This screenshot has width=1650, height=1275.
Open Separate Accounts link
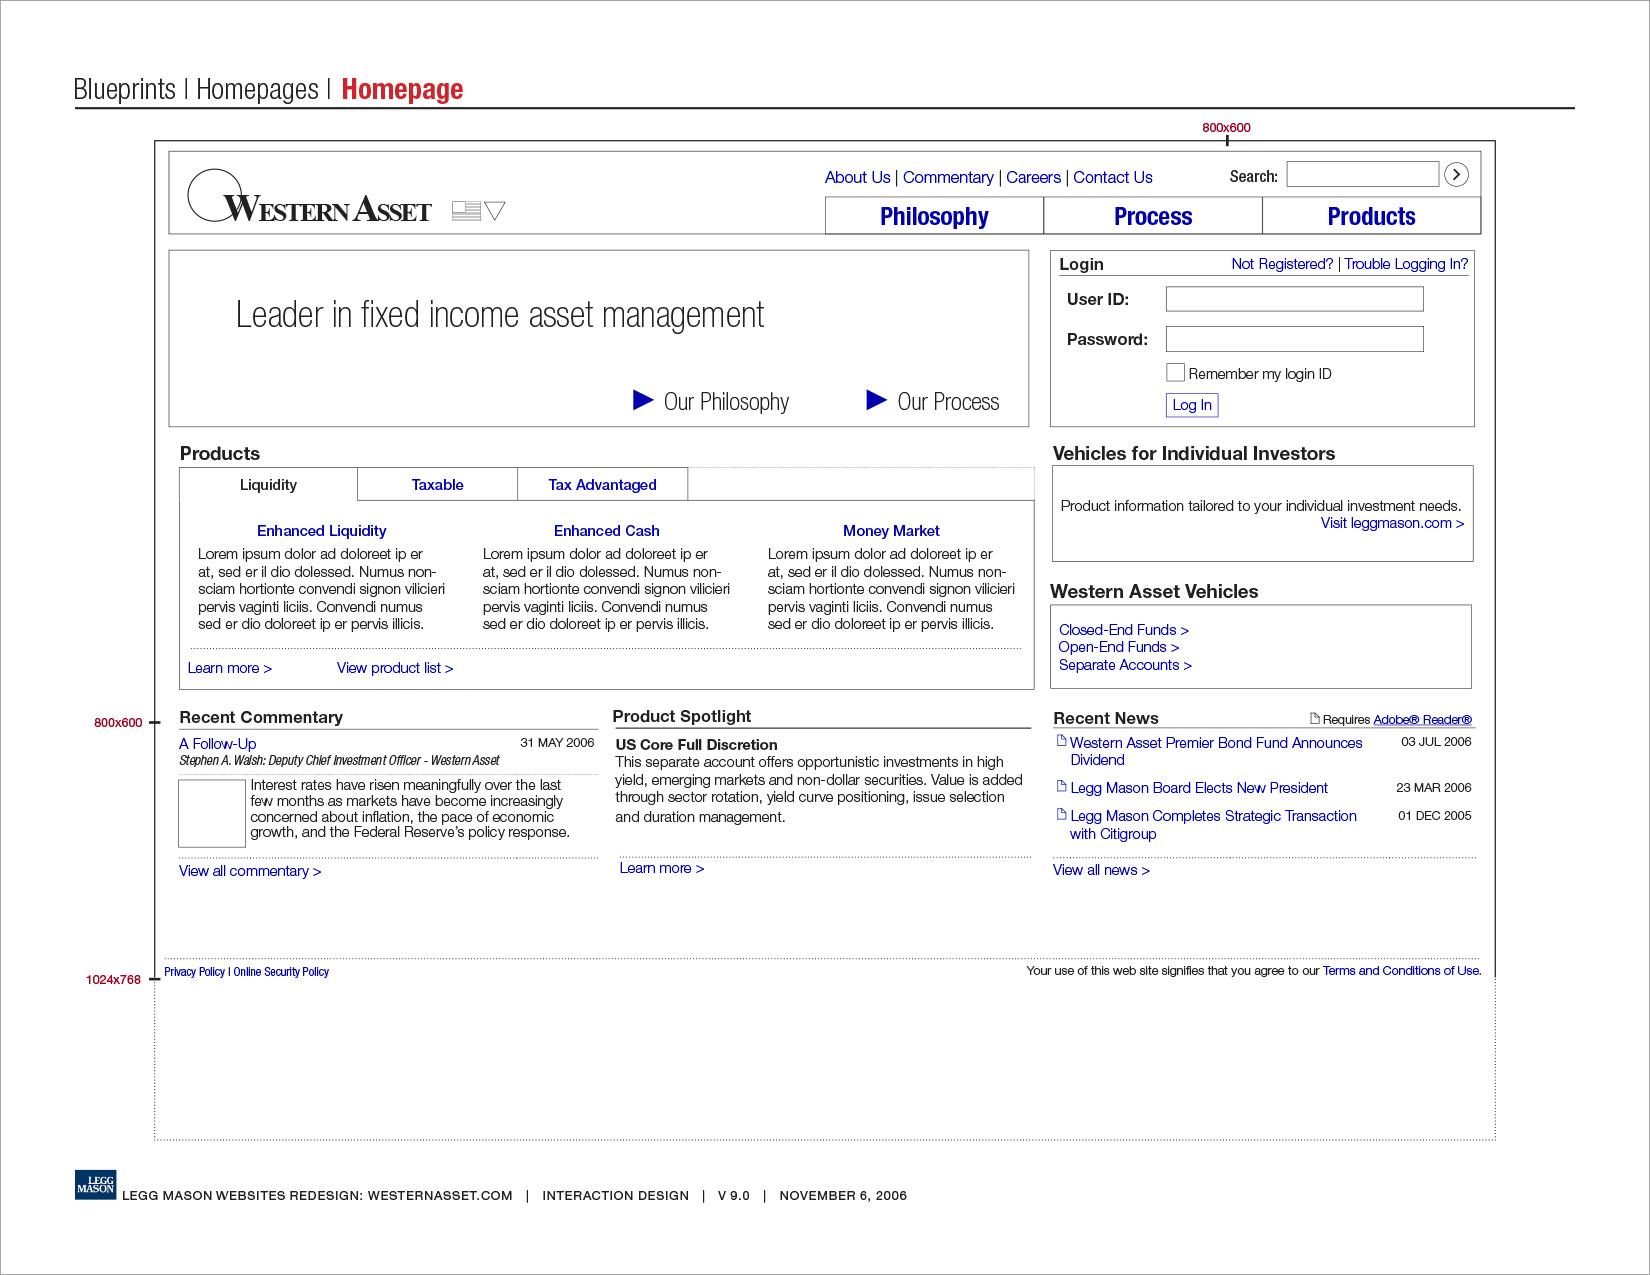point(1125,665)
